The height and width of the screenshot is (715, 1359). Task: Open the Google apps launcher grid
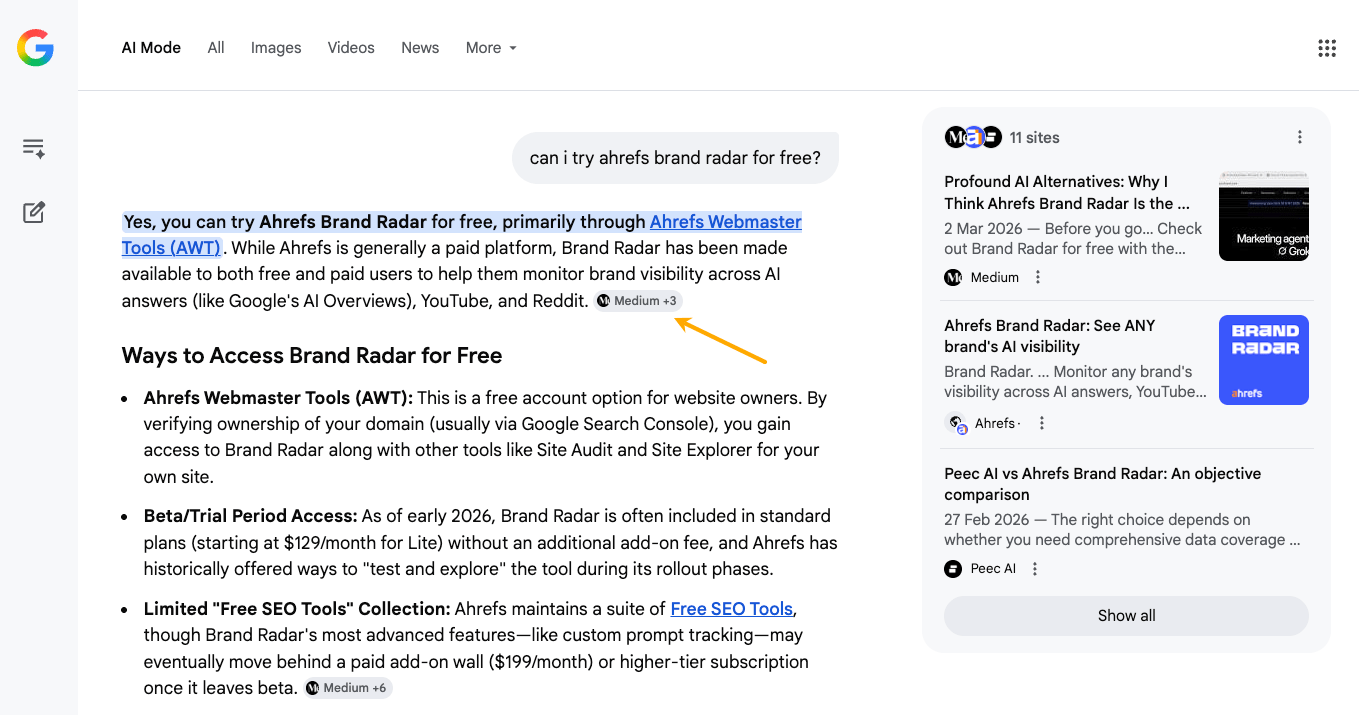pyautogui.click(x=1327, y=47)
